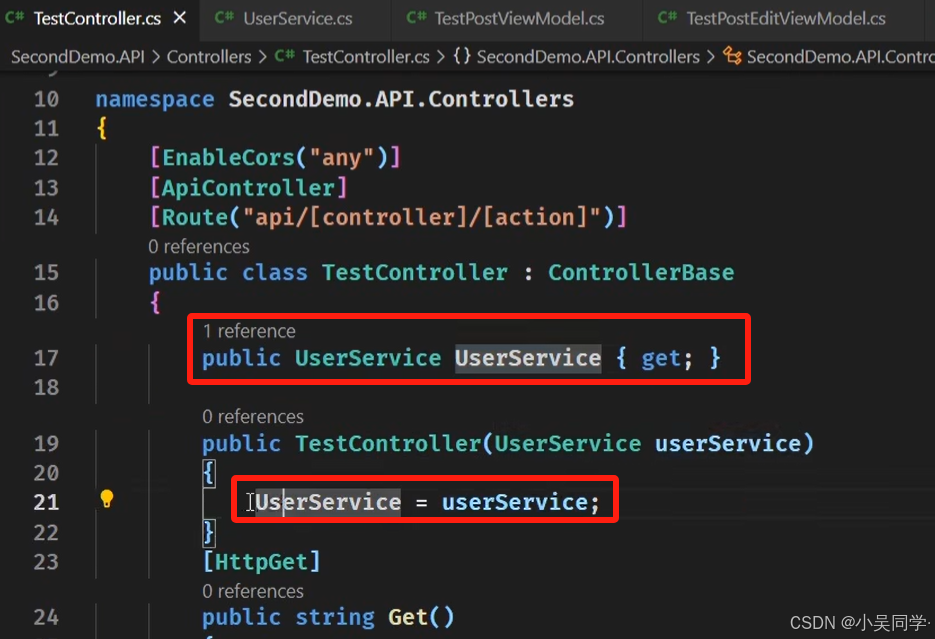This screenshot has width=935, height=639.
Task: Open the UserService.cs tab
Action: 297,18
